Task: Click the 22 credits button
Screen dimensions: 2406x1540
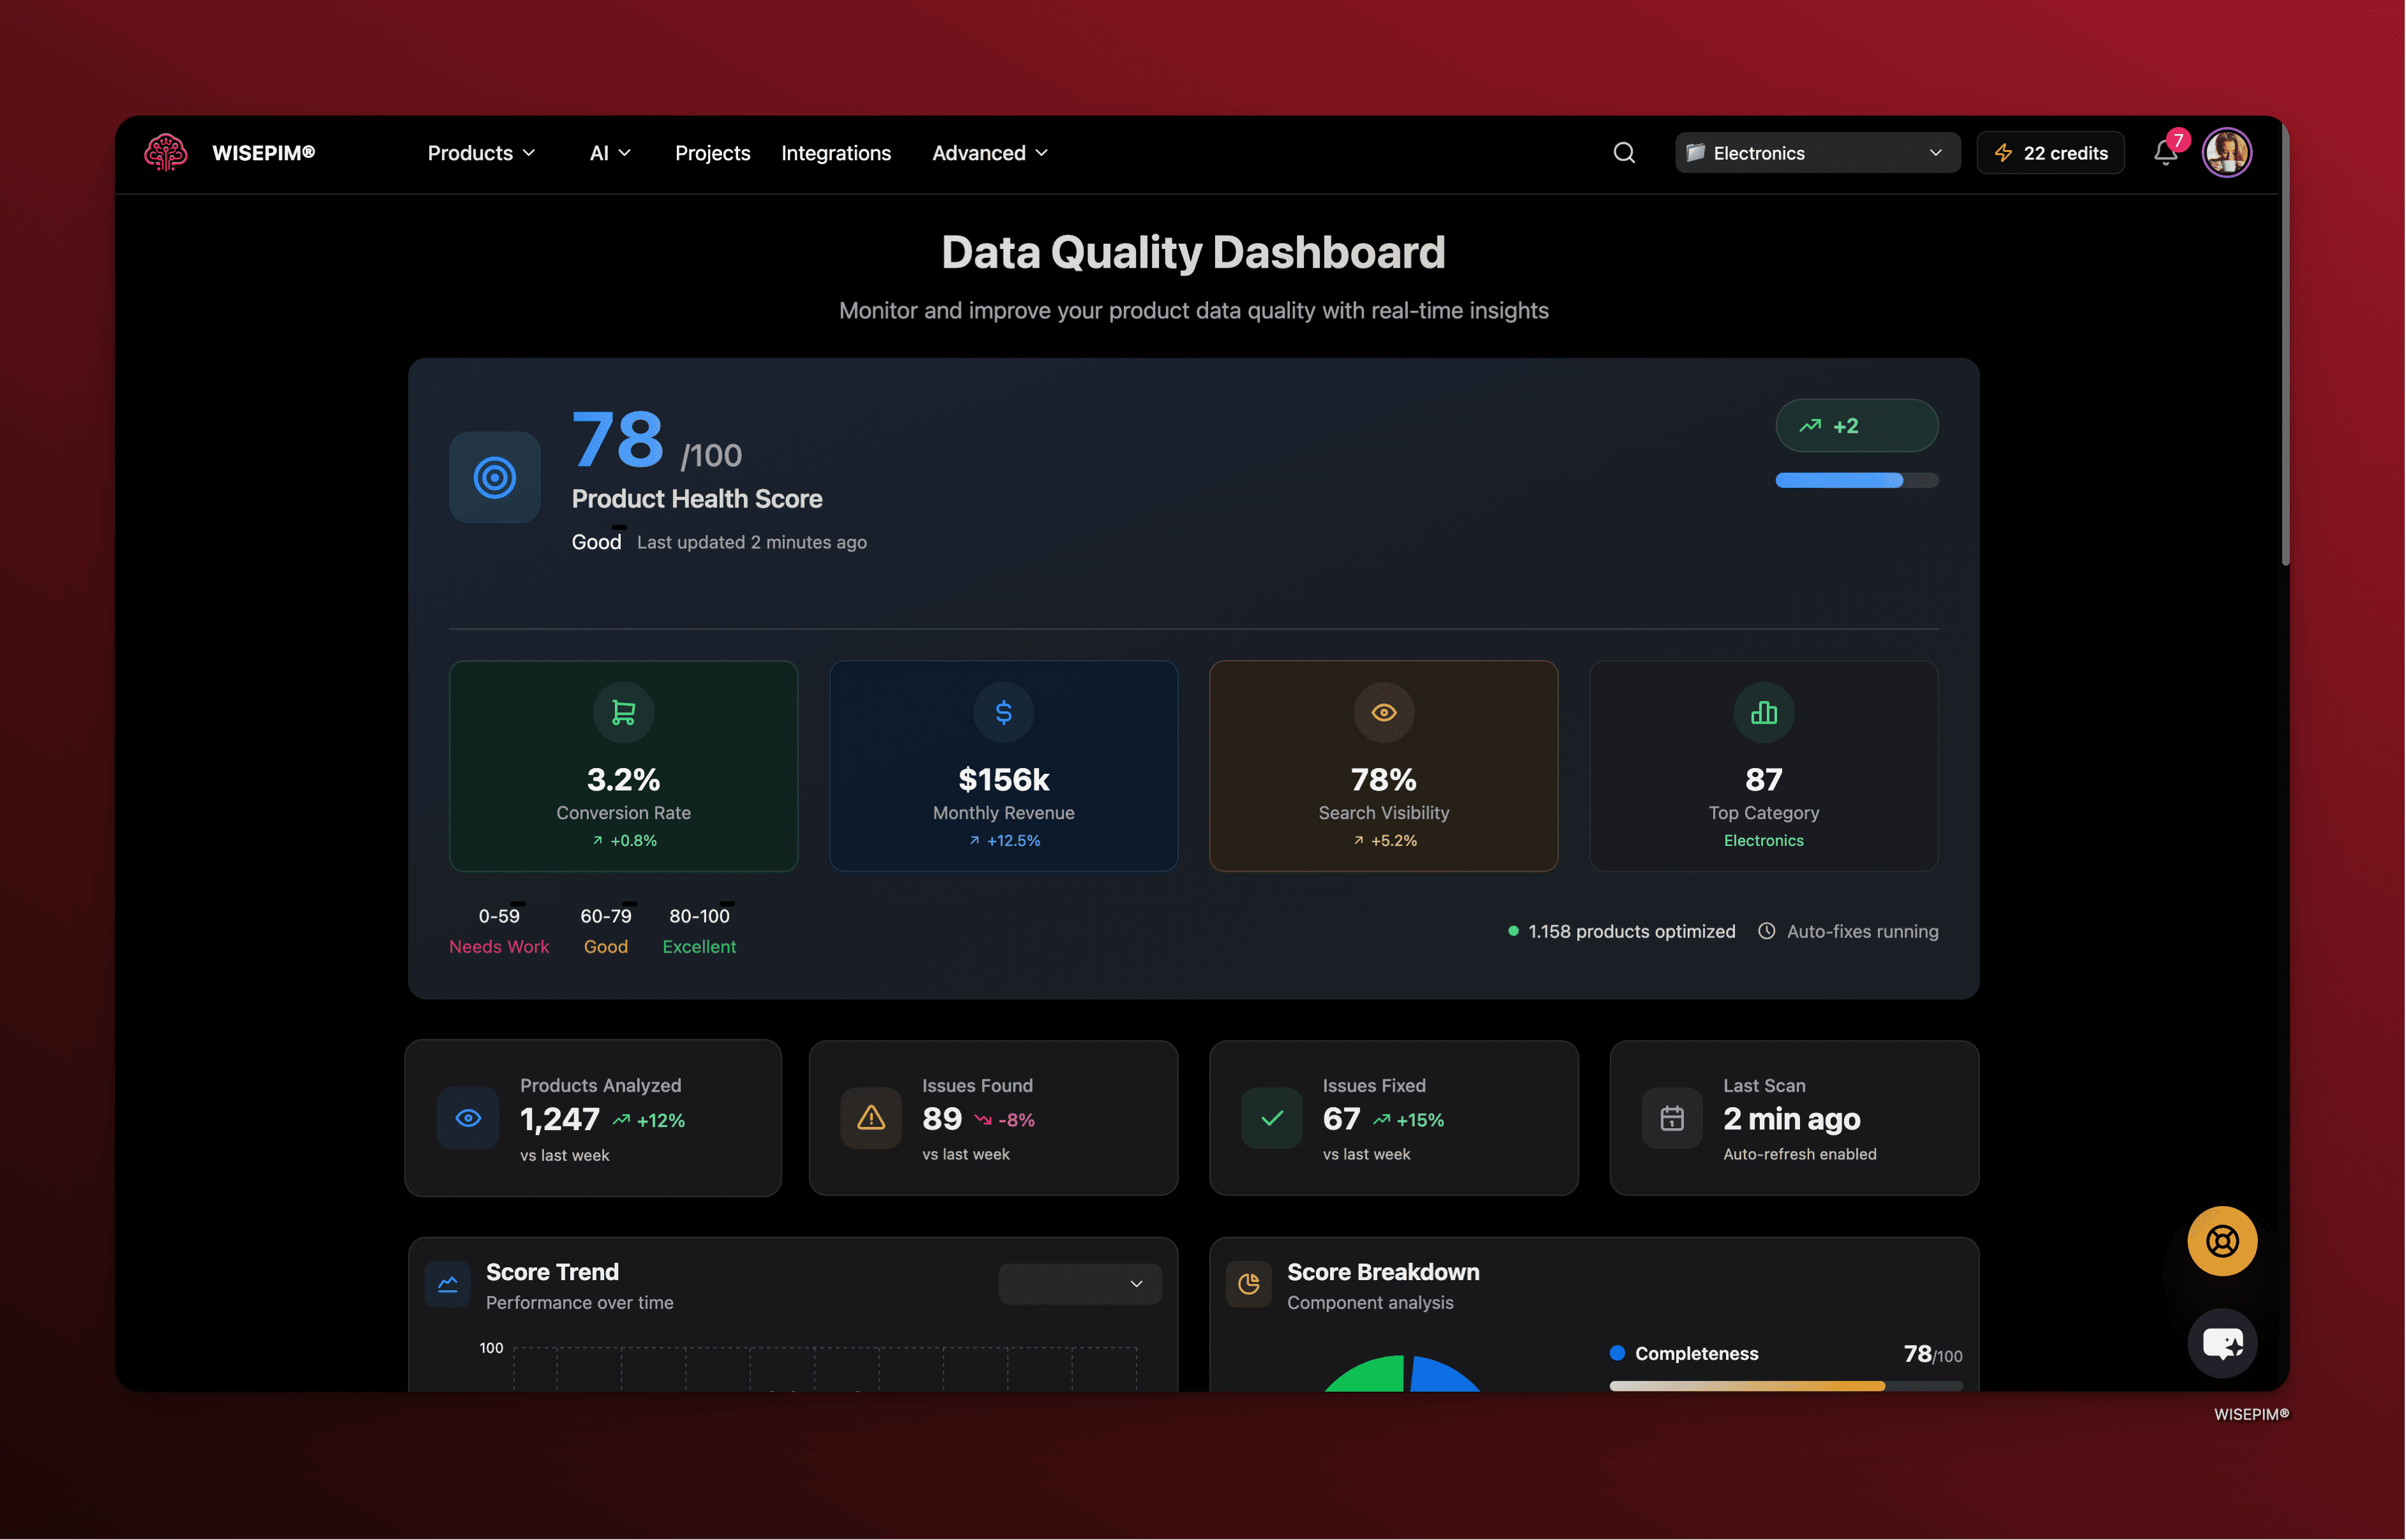Action: 2050,152
